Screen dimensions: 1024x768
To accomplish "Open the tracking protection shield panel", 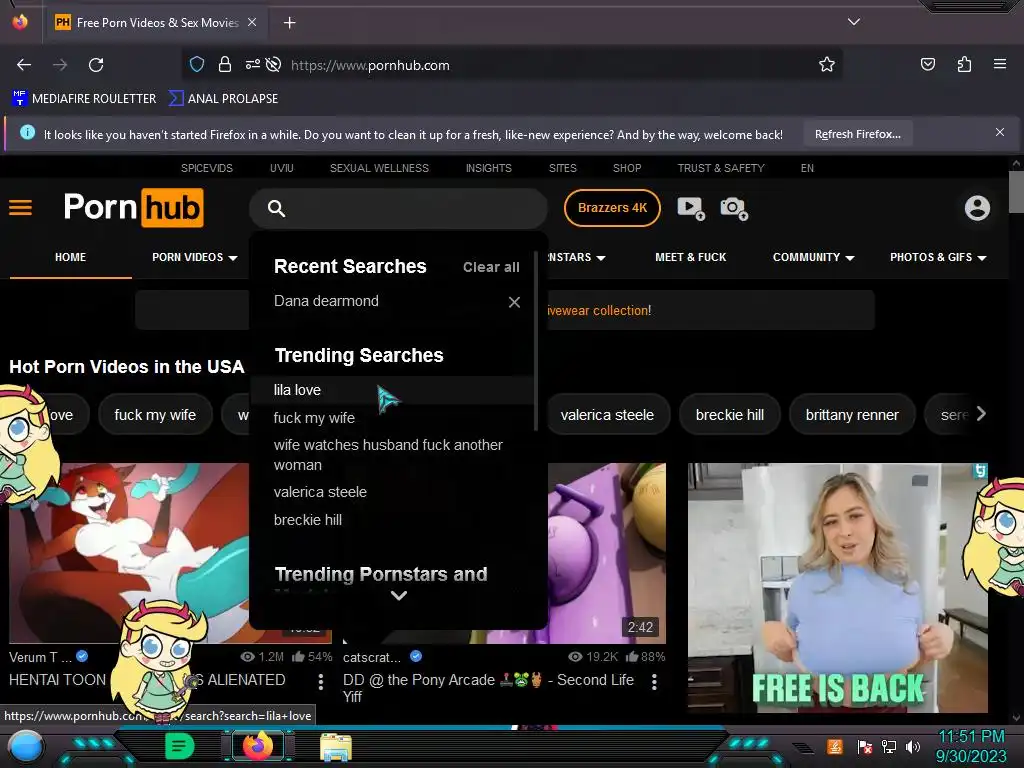I will coord(197,65).
